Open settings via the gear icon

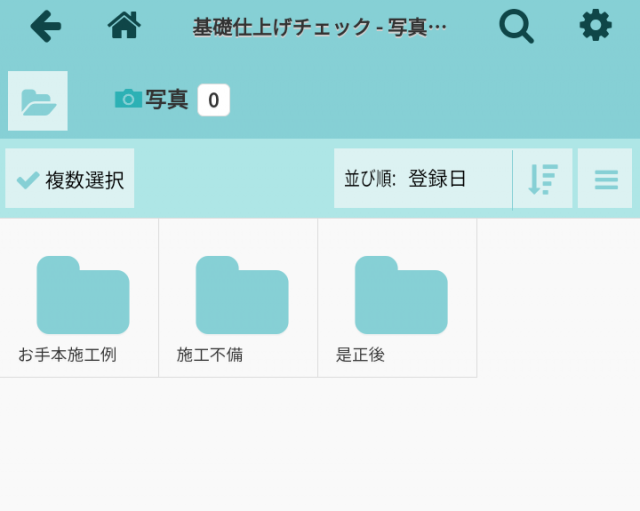coord(595,26)
